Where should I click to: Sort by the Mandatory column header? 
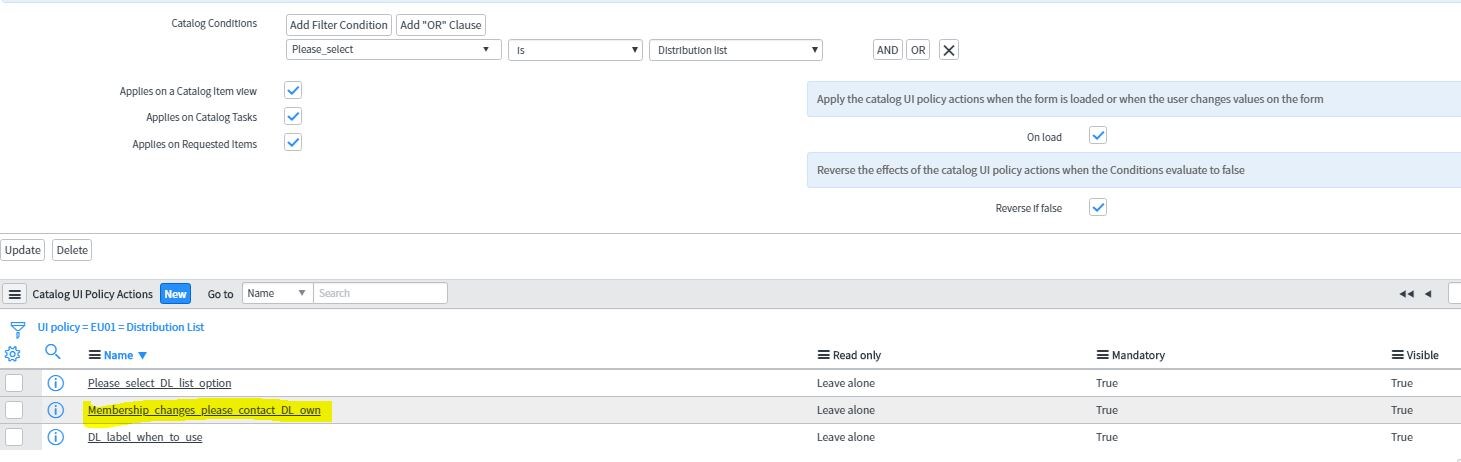click(x=1138, y=355)
